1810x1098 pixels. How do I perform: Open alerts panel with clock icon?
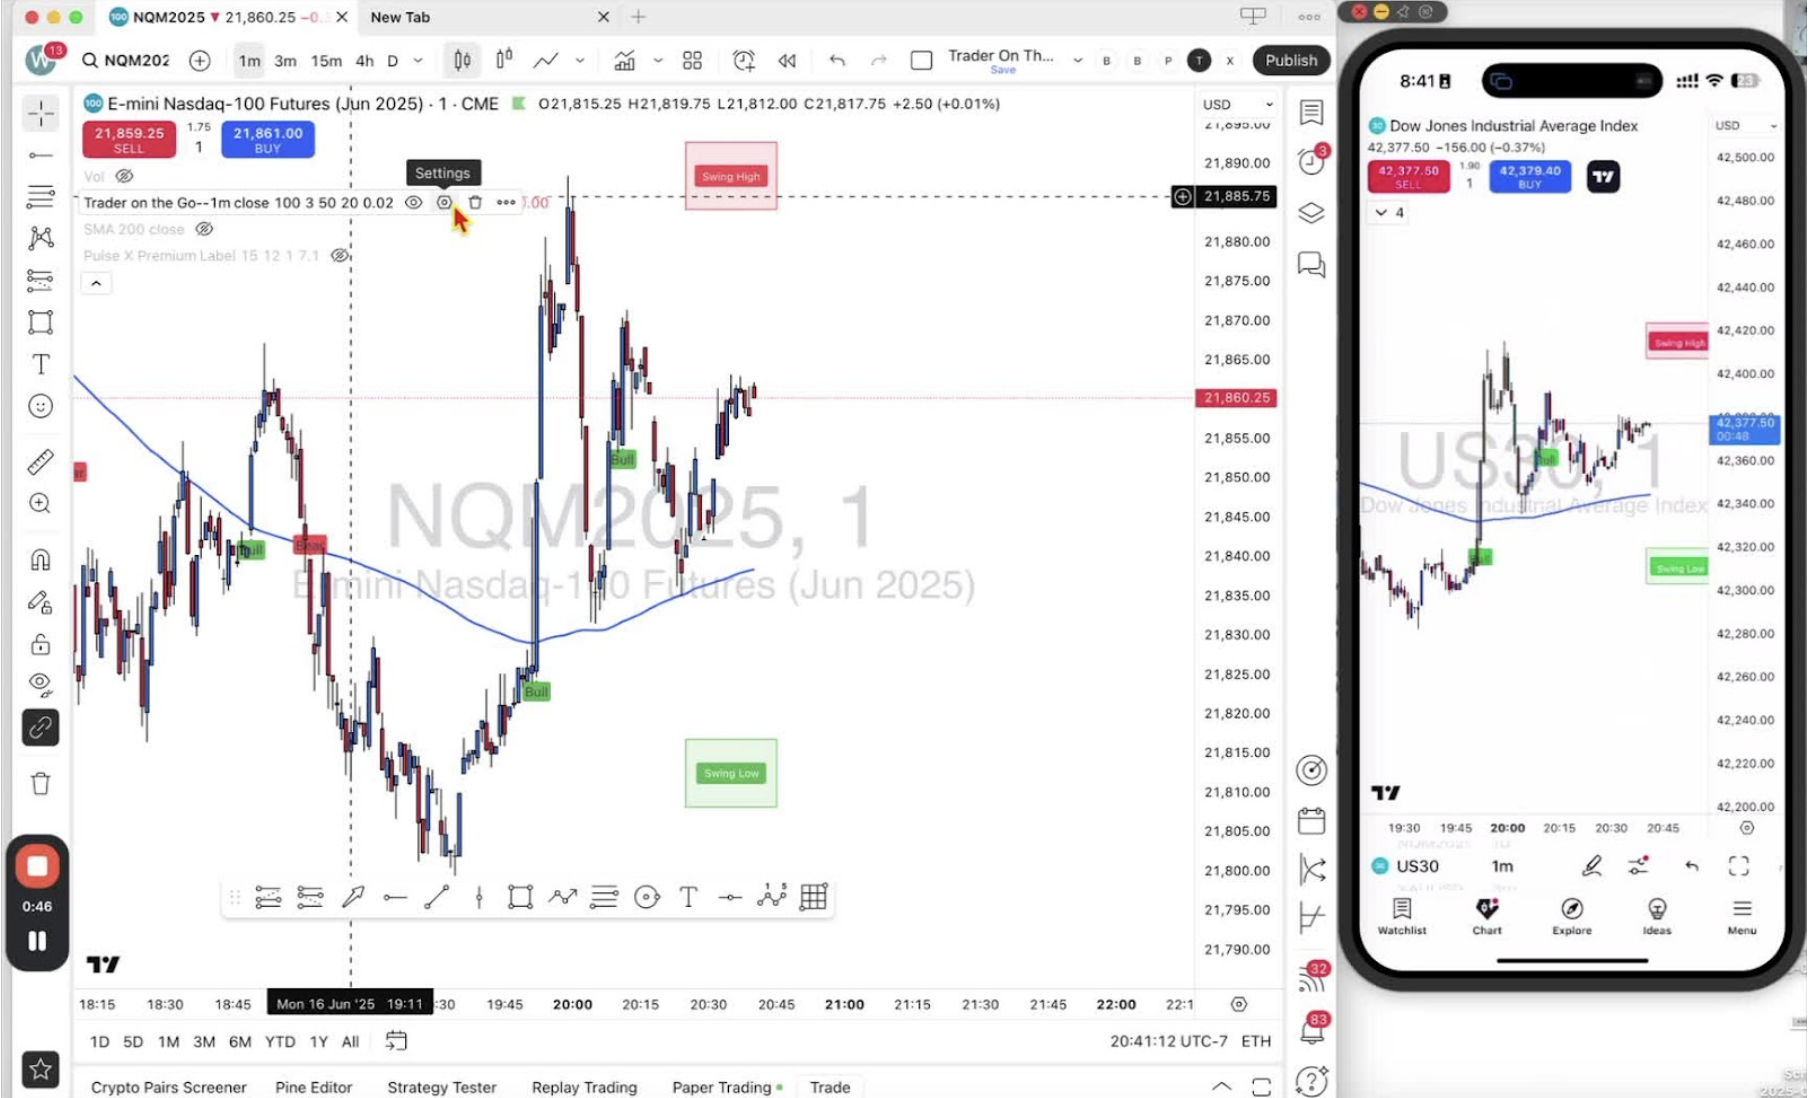1311,161
